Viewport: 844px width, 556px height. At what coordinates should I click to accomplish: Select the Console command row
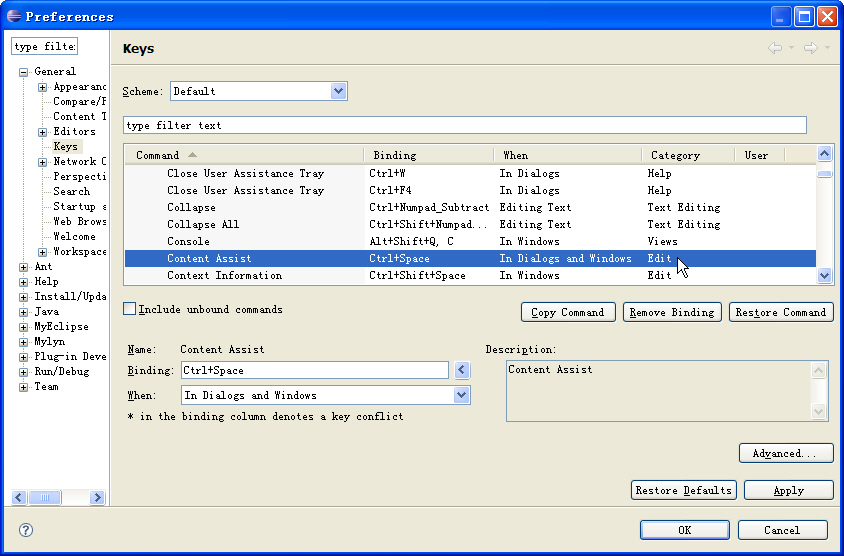[x=470, y=242]
